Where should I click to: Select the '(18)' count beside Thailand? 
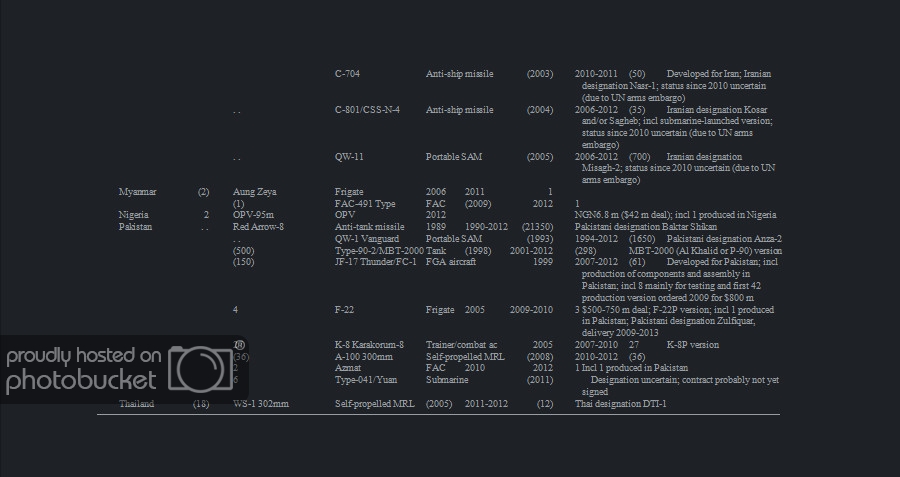201,404
